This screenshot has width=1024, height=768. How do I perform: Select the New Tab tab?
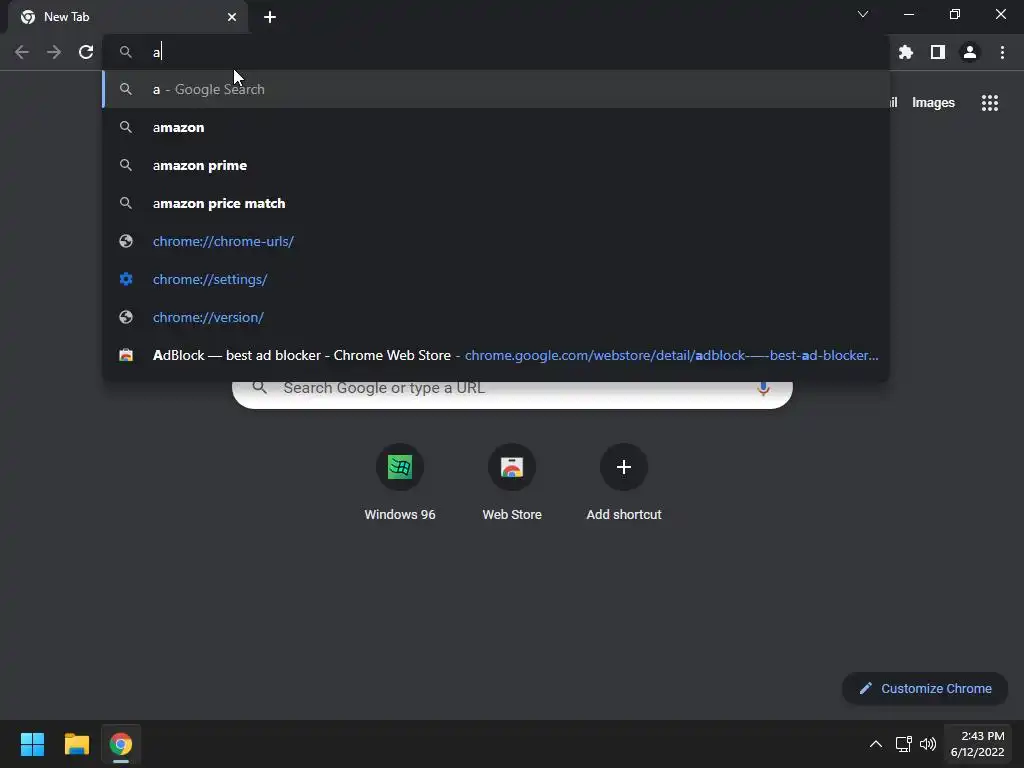click(x=127, y=17)
